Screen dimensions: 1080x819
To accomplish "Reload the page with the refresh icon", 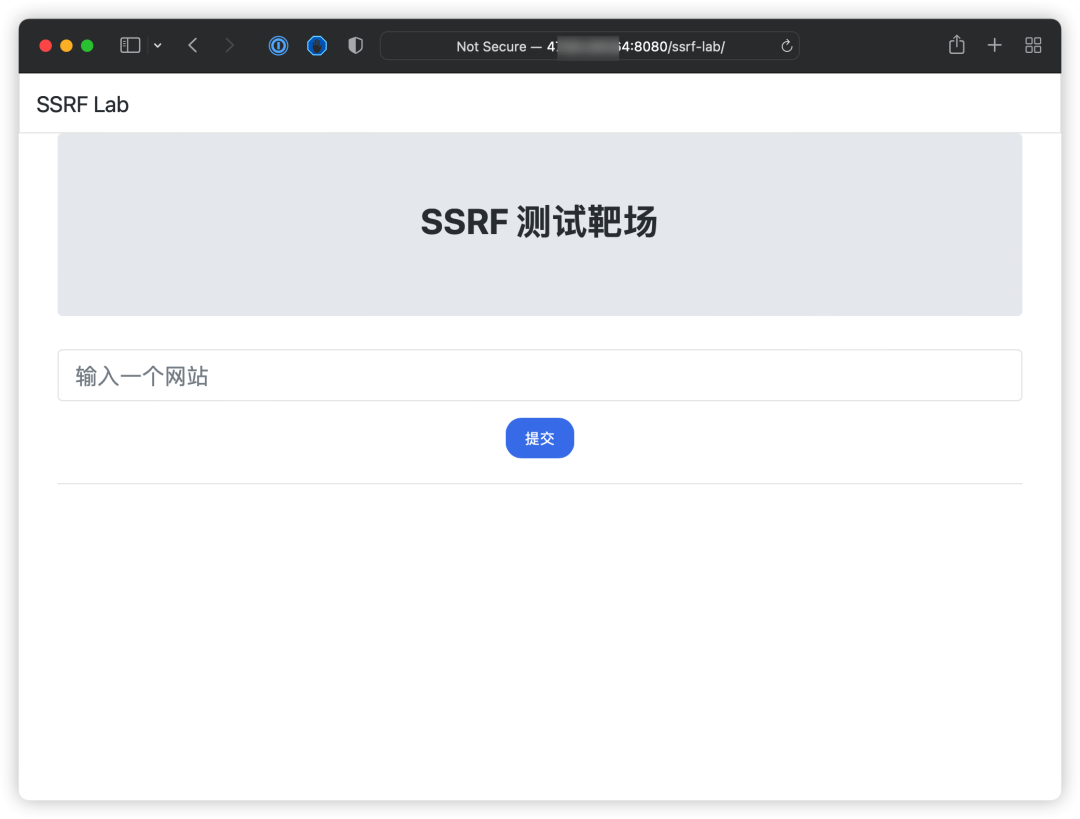I will point(787,46).
